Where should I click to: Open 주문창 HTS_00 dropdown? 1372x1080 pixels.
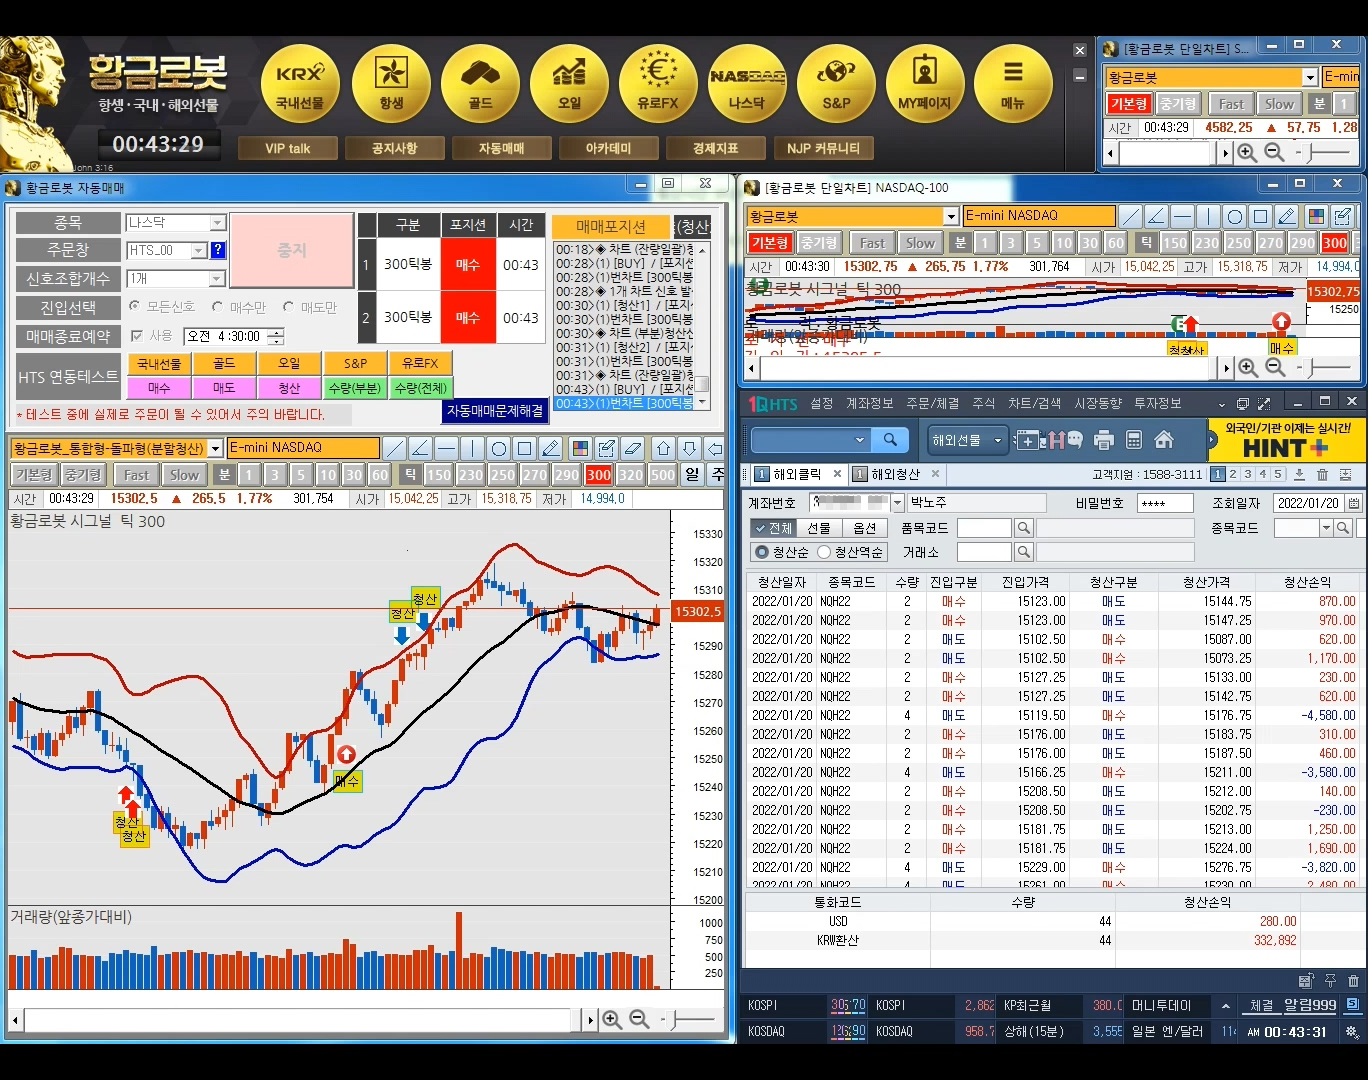(199, 250)
